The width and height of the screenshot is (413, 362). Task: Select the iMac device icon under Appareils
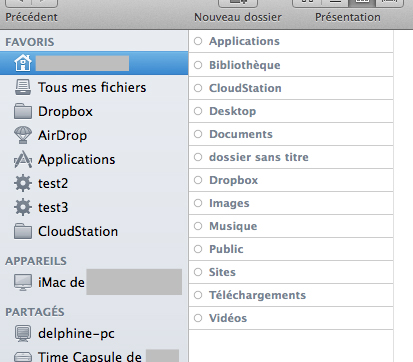[23, 282]
